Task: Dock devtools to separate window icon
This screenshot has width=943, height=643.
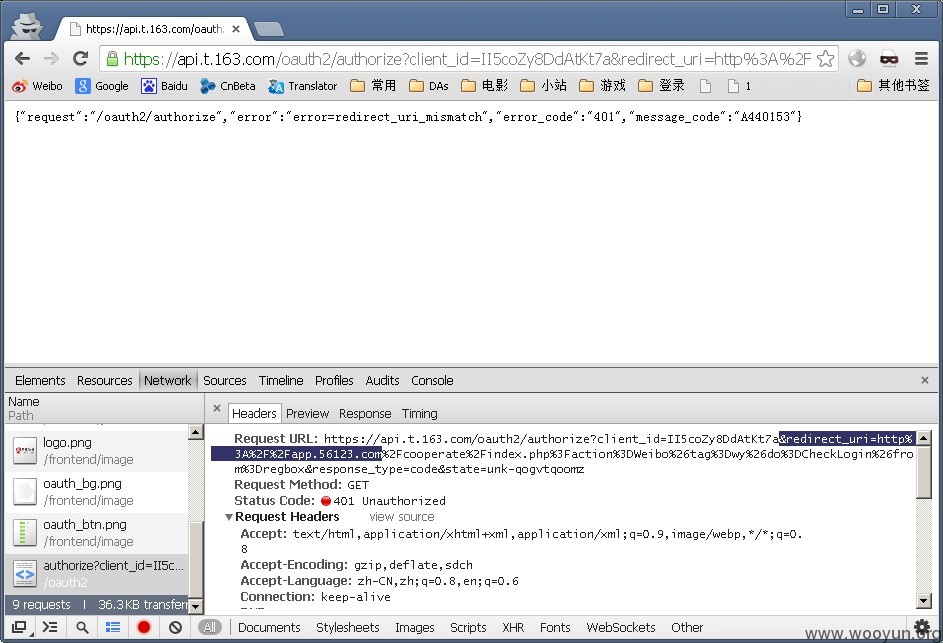Action: point(19,627)
